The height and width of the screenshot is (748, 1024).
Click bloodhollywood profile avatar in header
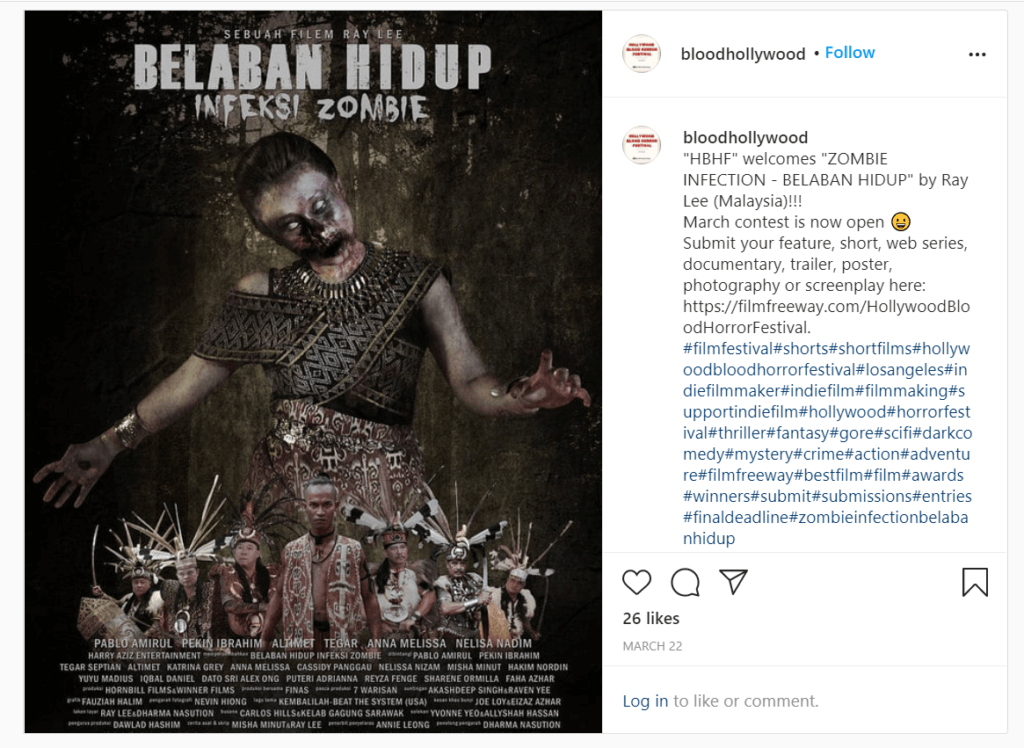[641, 54]
